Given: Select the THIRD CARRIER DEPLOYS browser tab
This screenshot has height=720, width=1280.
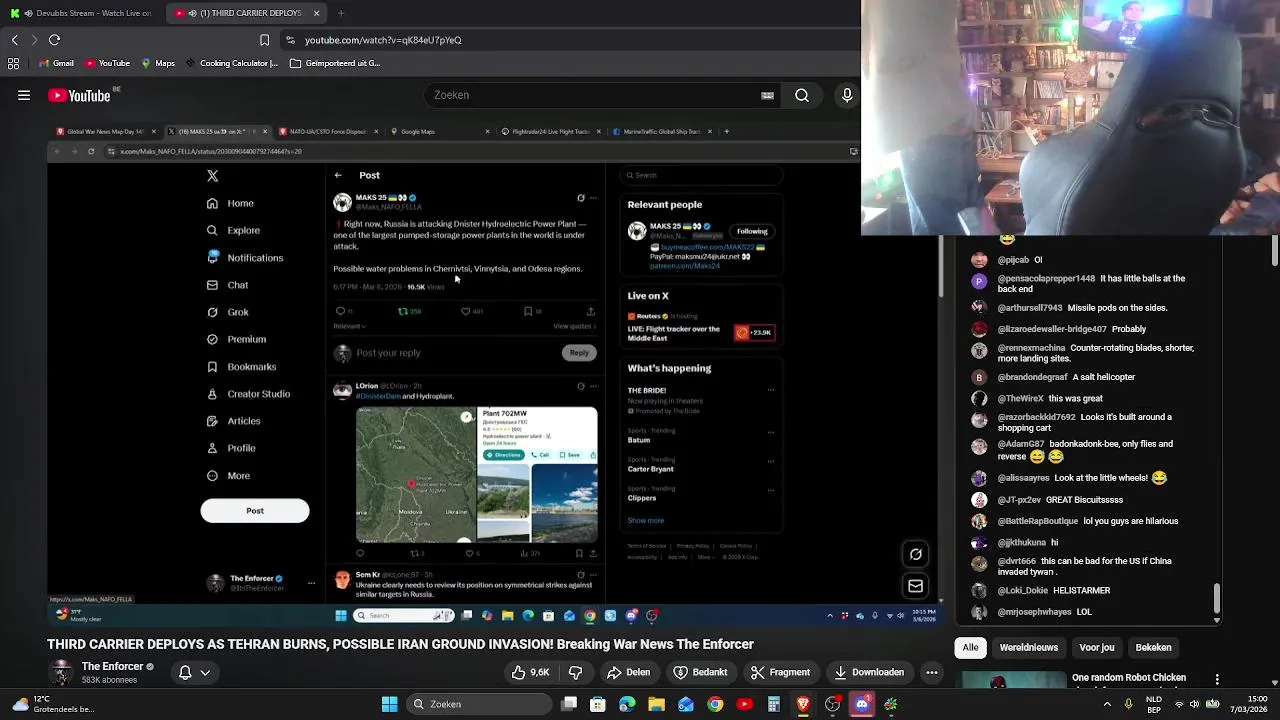Looking at the screenshot, I should [240, 13].
